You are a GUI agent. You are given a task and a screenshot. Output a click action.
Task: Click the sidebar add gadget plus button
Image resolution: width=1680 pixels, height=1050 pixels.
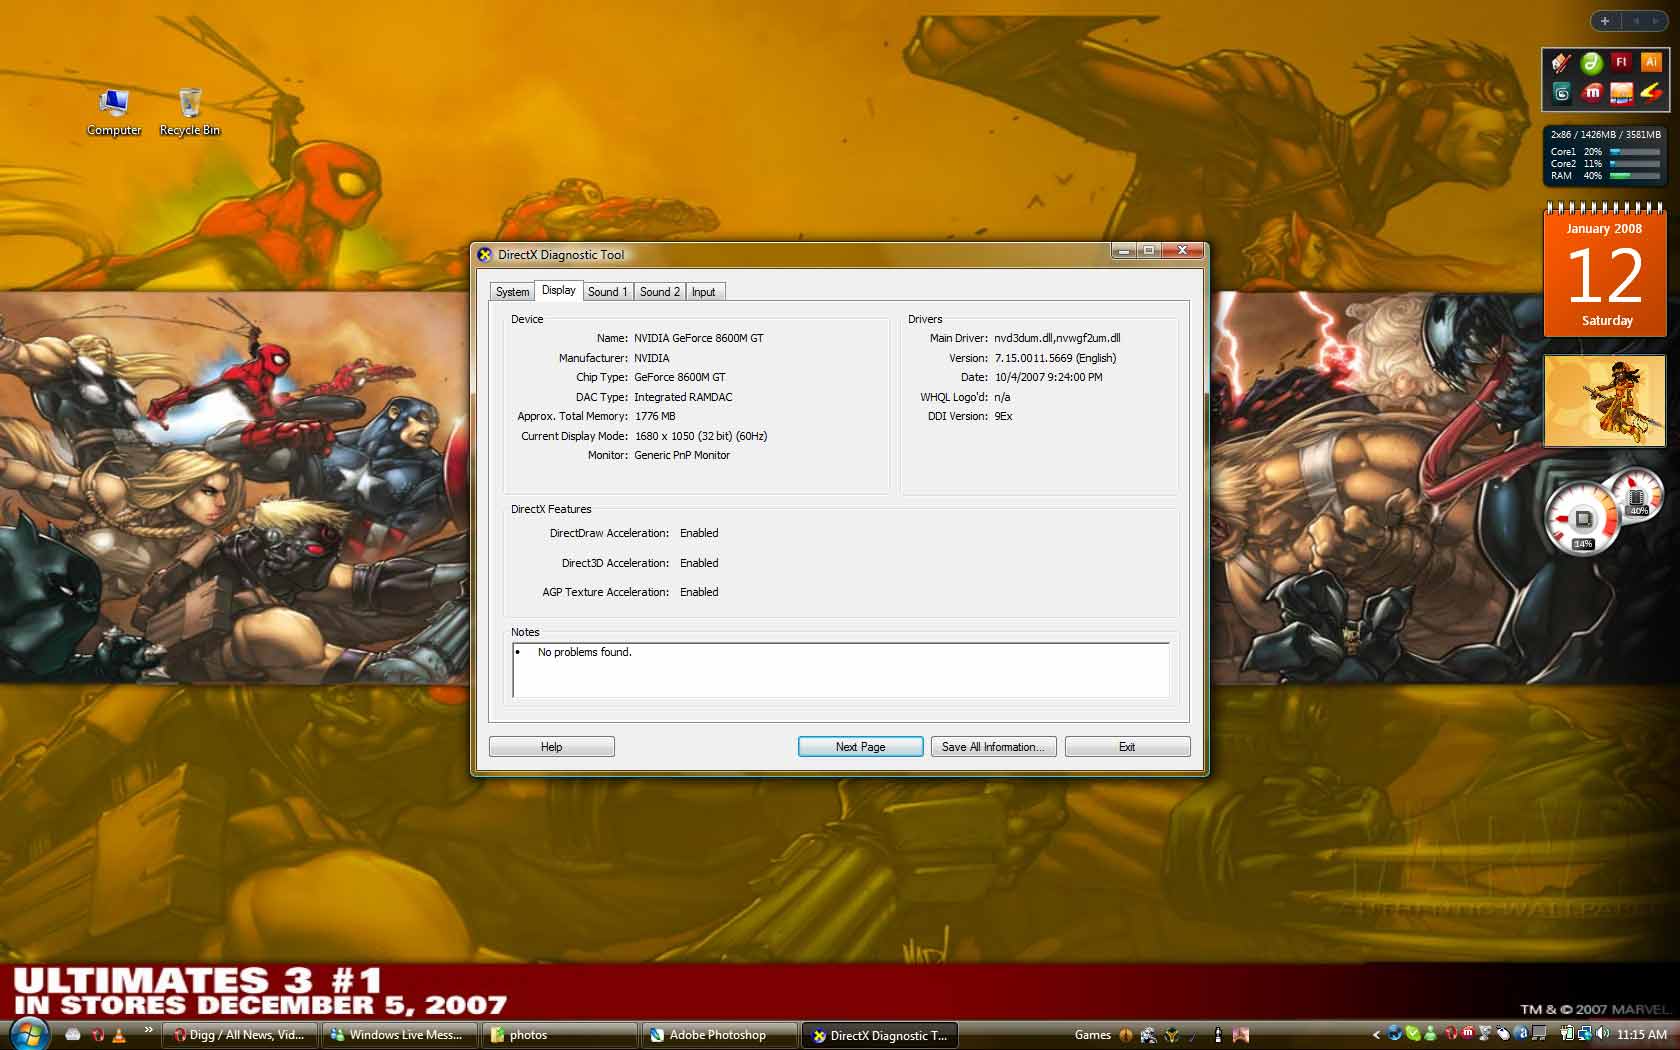tap(1604, 20)
